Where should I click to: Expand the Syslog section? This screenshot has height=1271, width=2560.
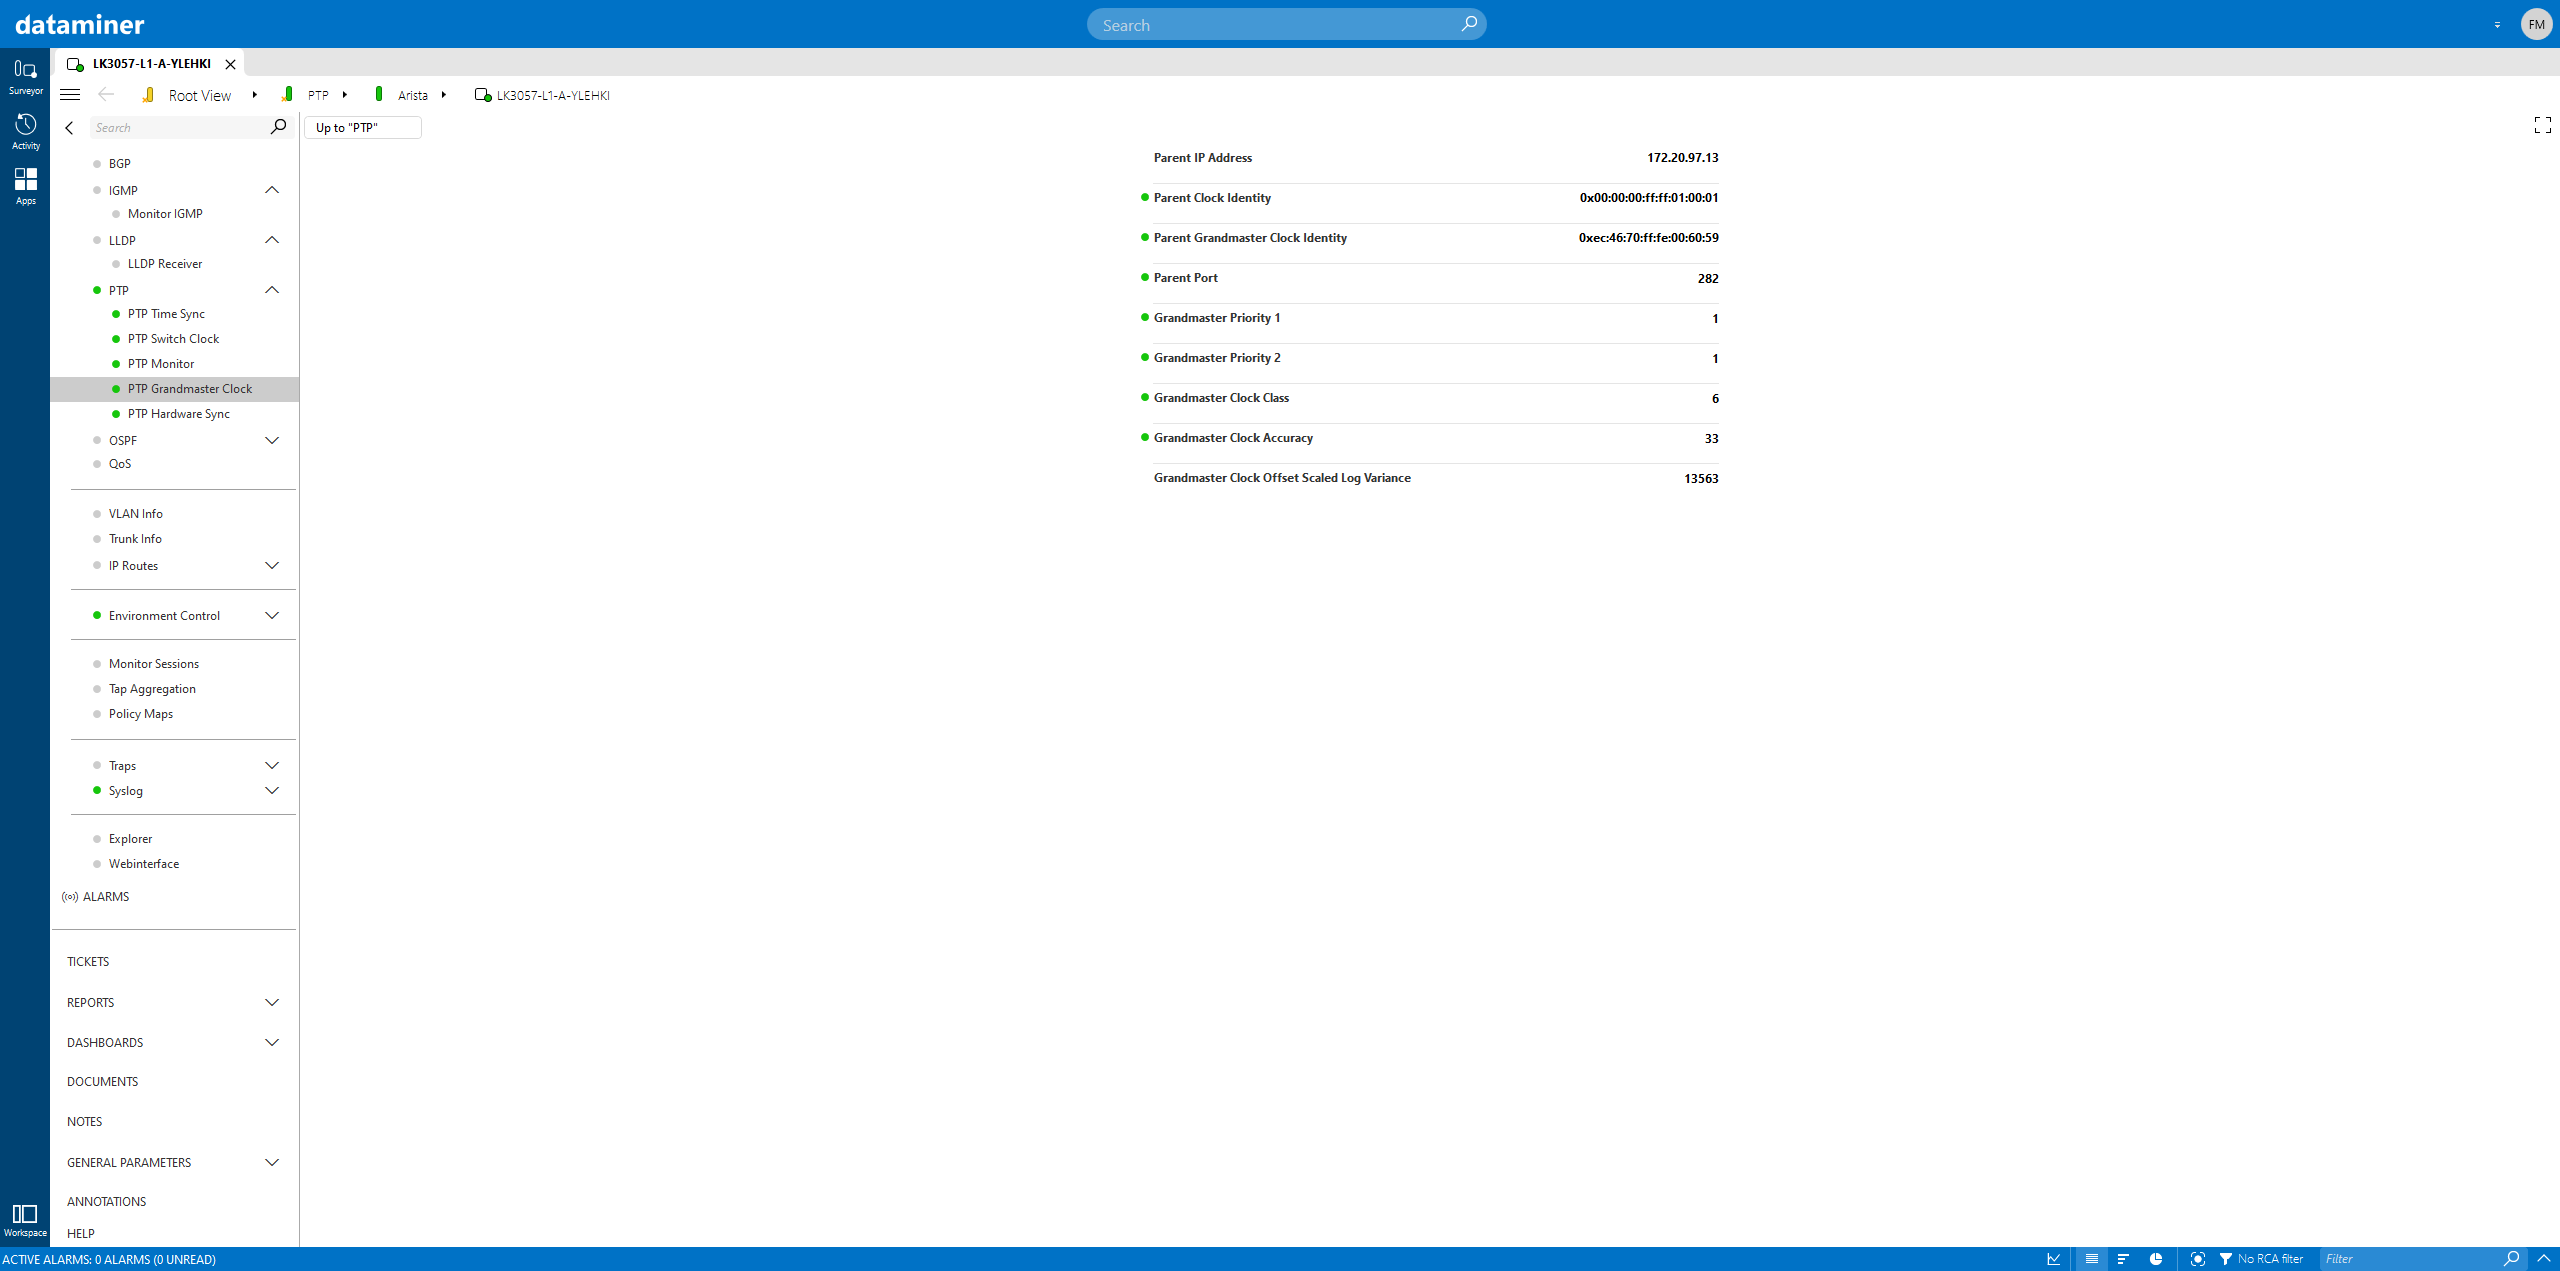272,790
